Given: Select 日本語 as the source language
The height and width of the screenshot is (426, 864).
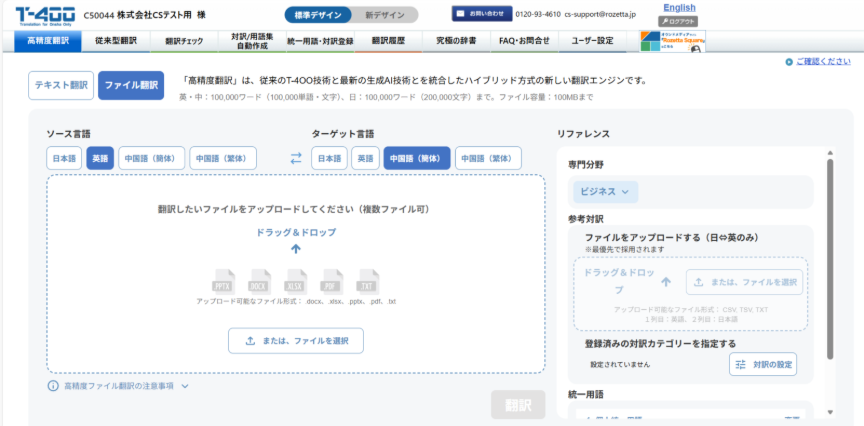Looking at the screenshot, I should [64, 158].
